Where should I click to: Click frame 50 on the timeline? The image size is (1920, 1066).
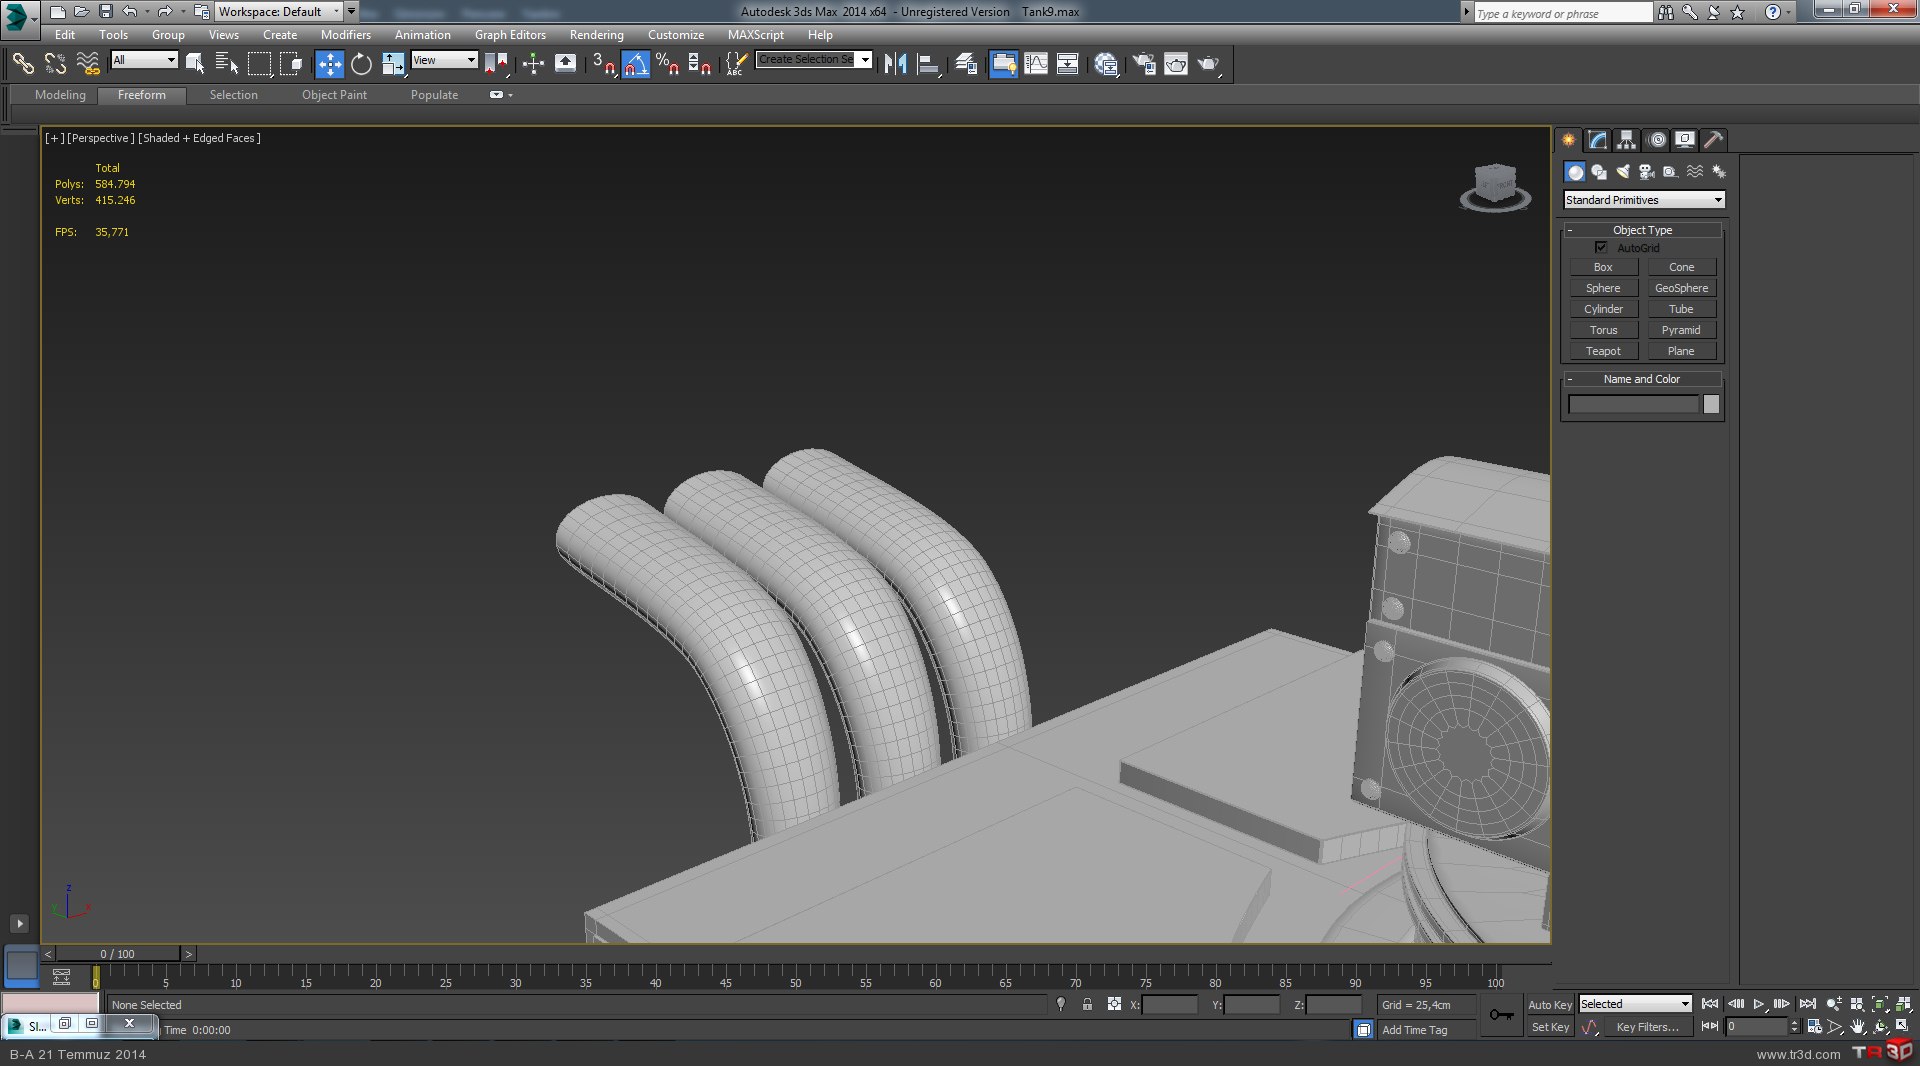point(795,976)
